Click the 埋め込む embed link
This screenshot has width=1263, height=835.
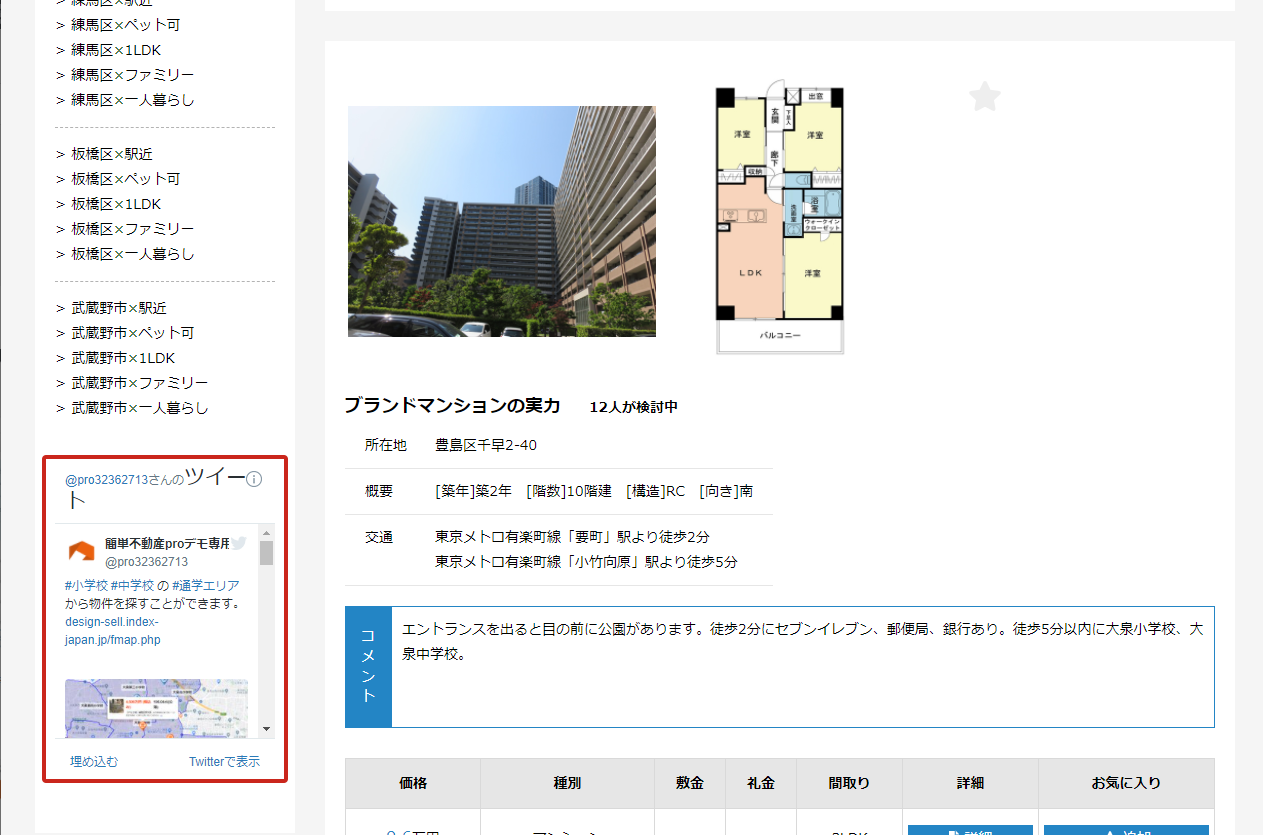tap(94, 761)
